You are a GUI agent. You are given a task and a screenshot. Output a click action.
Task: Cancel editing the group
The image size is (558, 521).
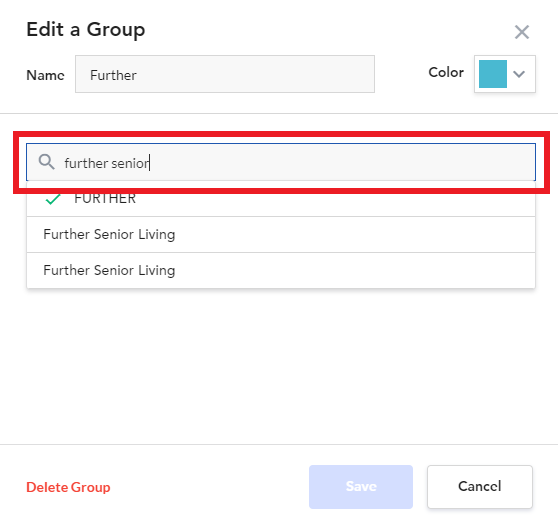480,487
